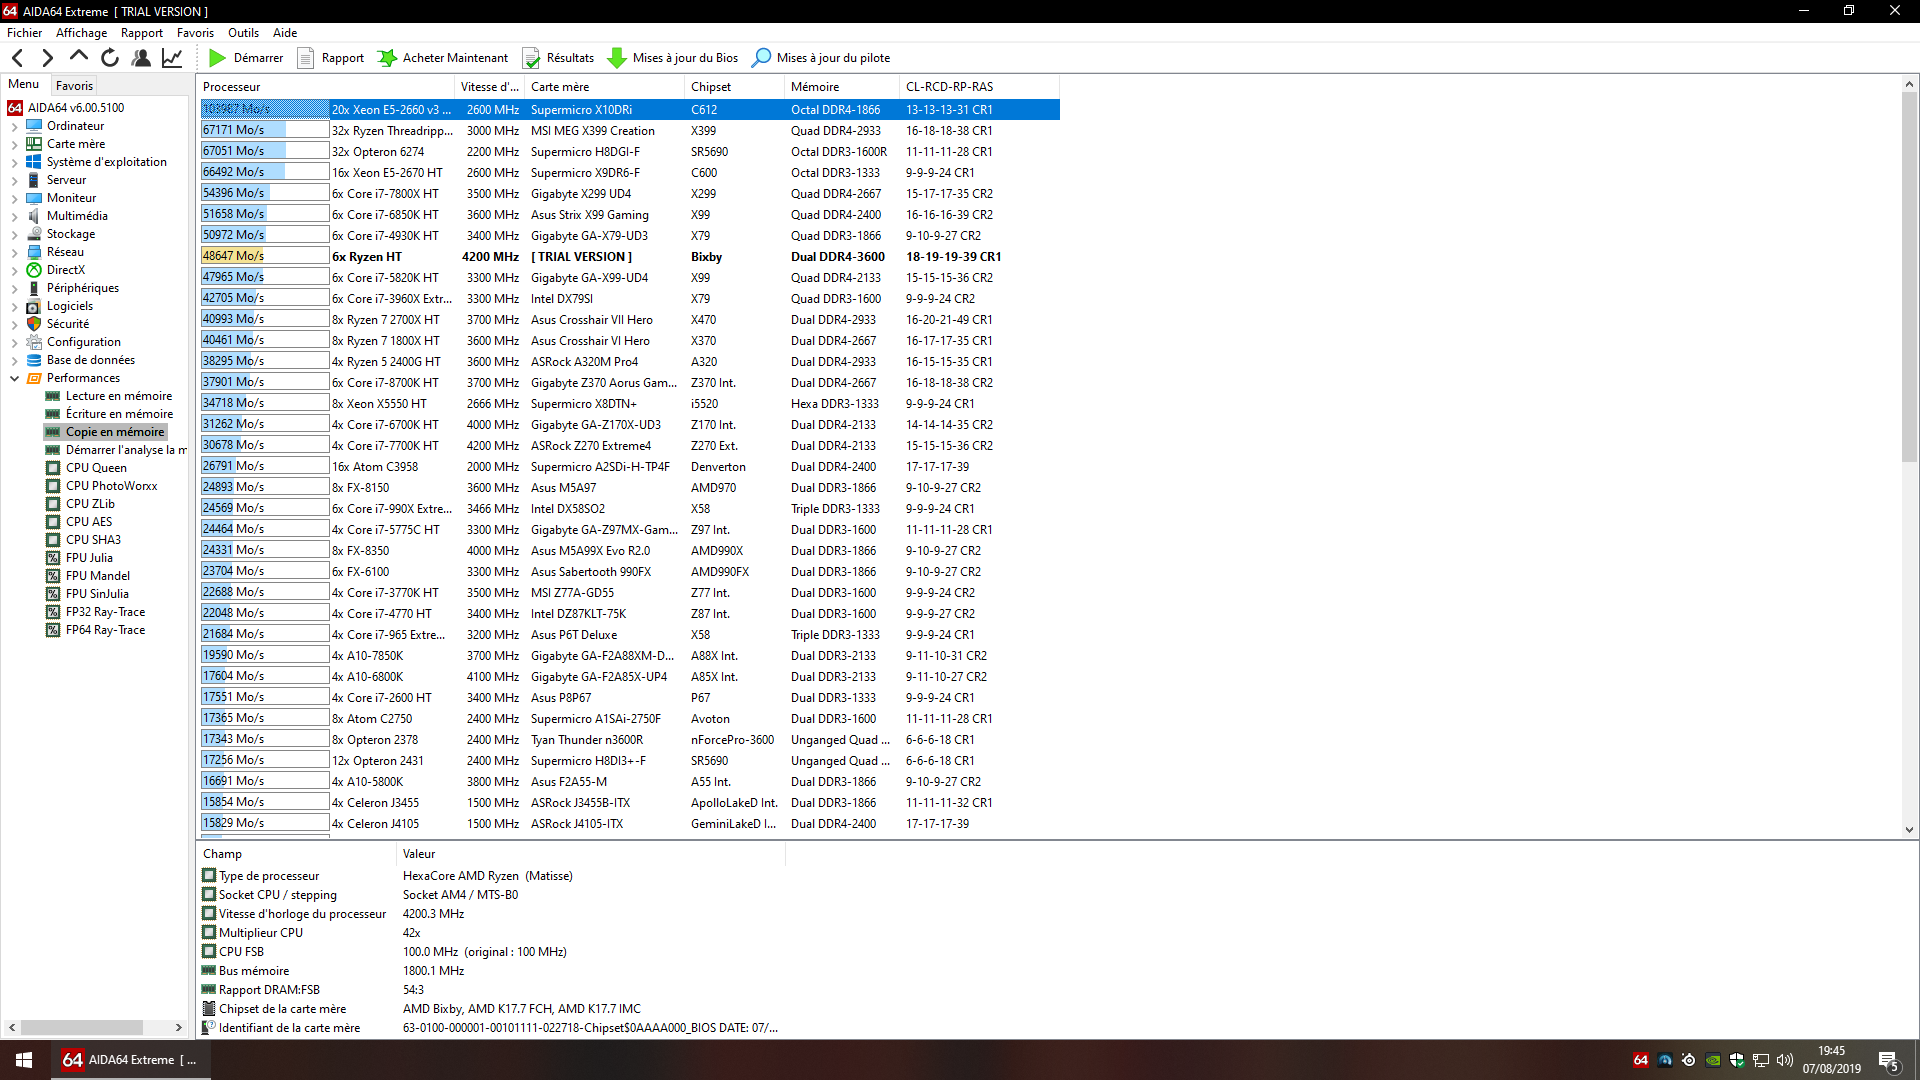The image size is (1920, 1080).
Task: Open the Outils menu
Action: [x=243, y=33]
